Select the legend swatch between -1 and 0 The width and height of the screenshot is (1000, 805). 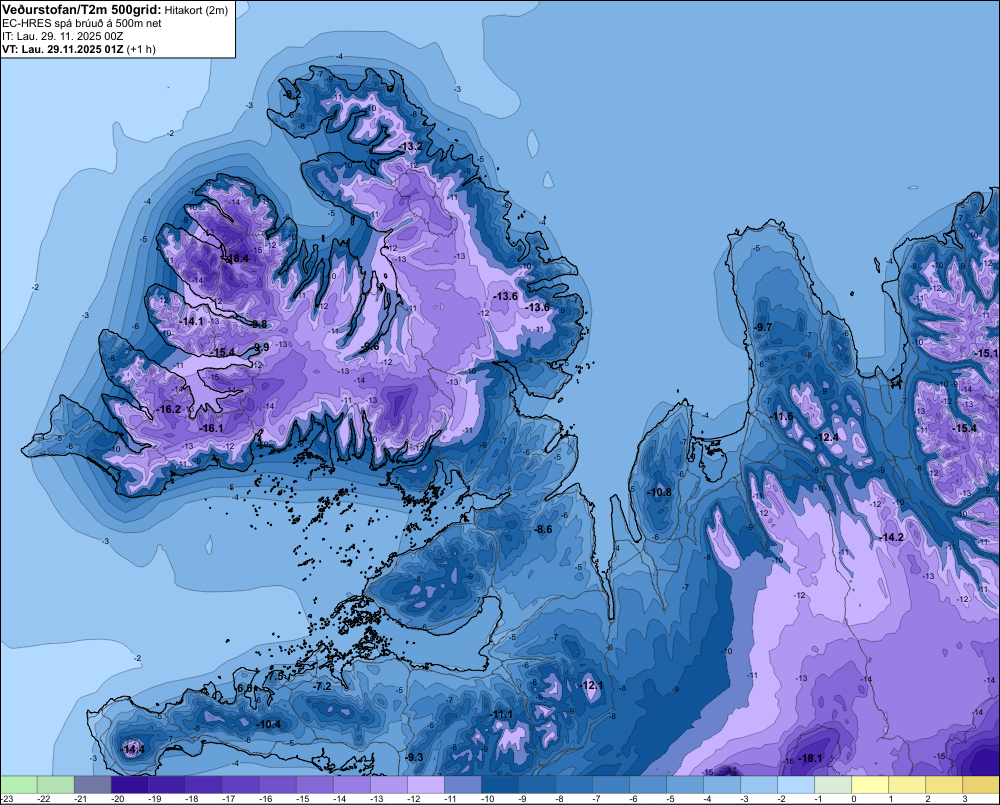click(832, 784)
